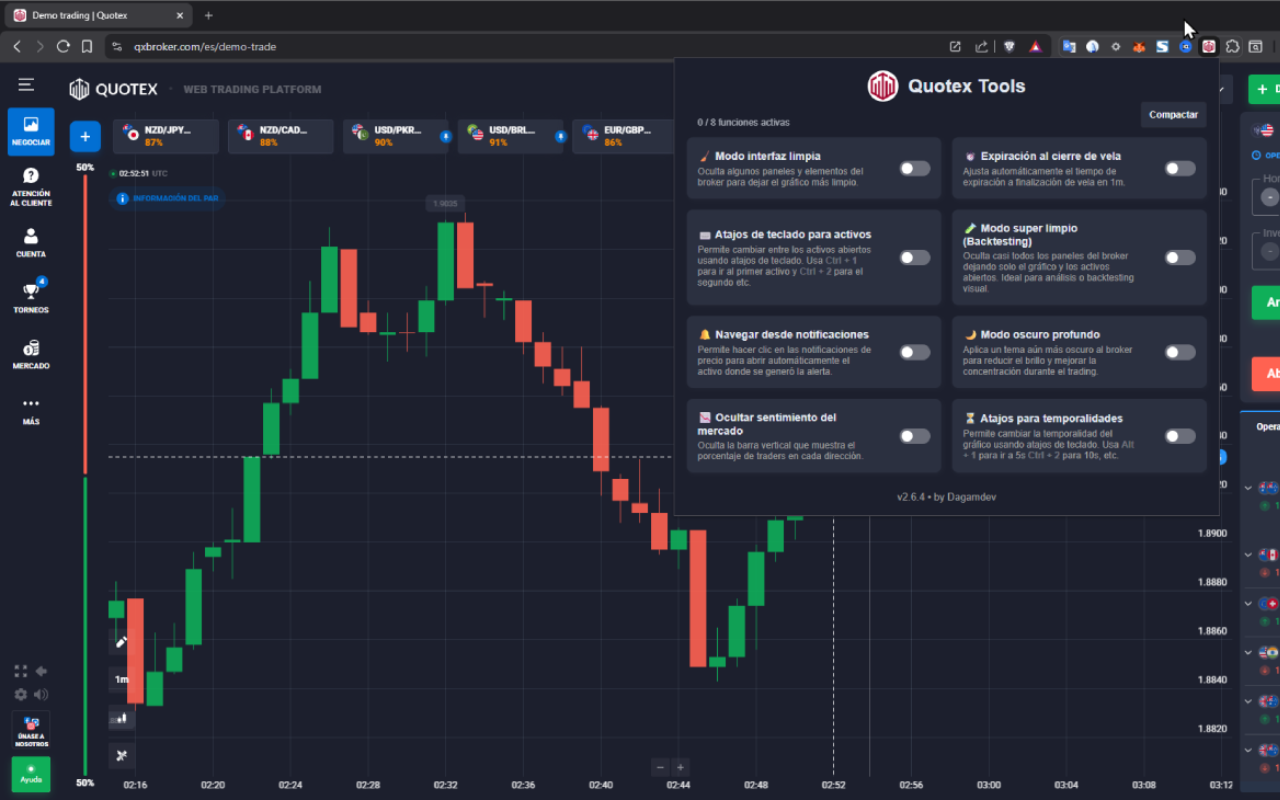
Task: Bookmark this page
Action: tap(87, 46)
